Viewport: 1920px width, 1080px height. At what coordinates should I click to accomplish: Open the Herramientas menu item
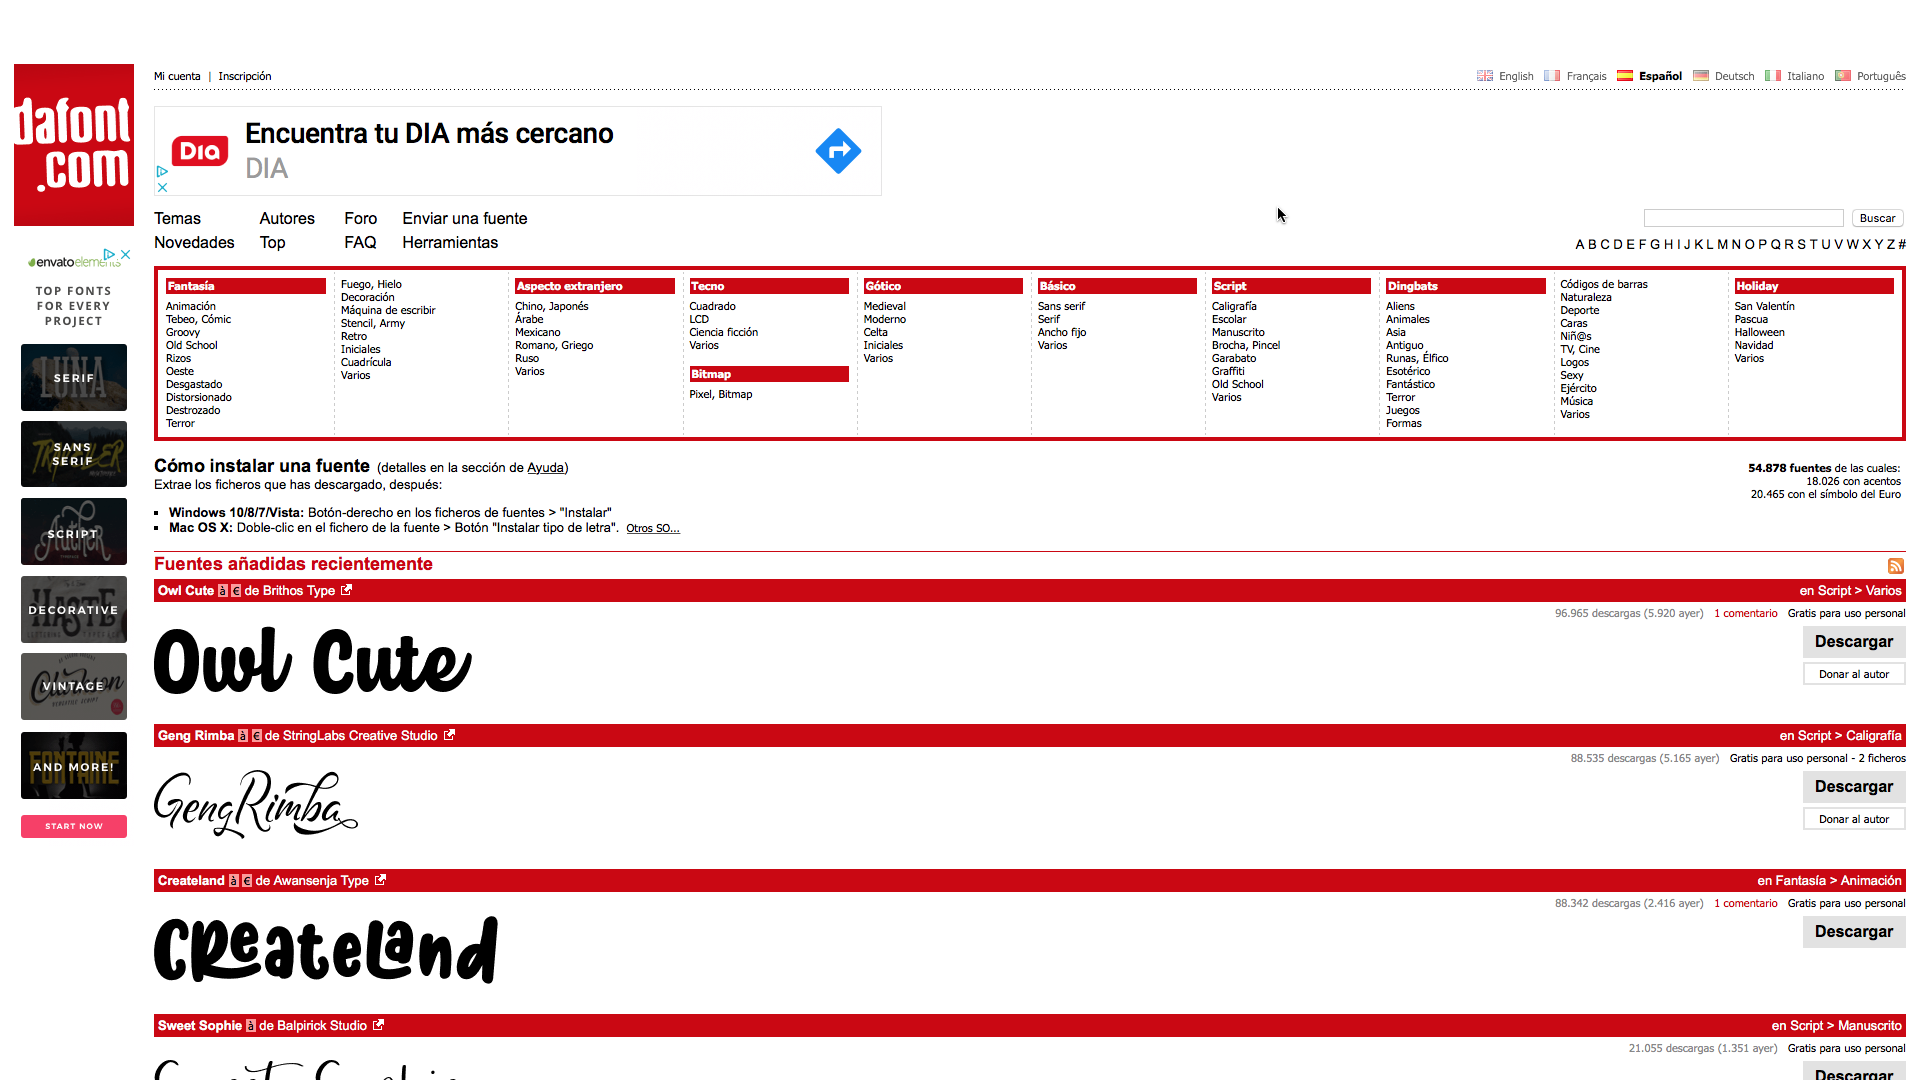450,242
